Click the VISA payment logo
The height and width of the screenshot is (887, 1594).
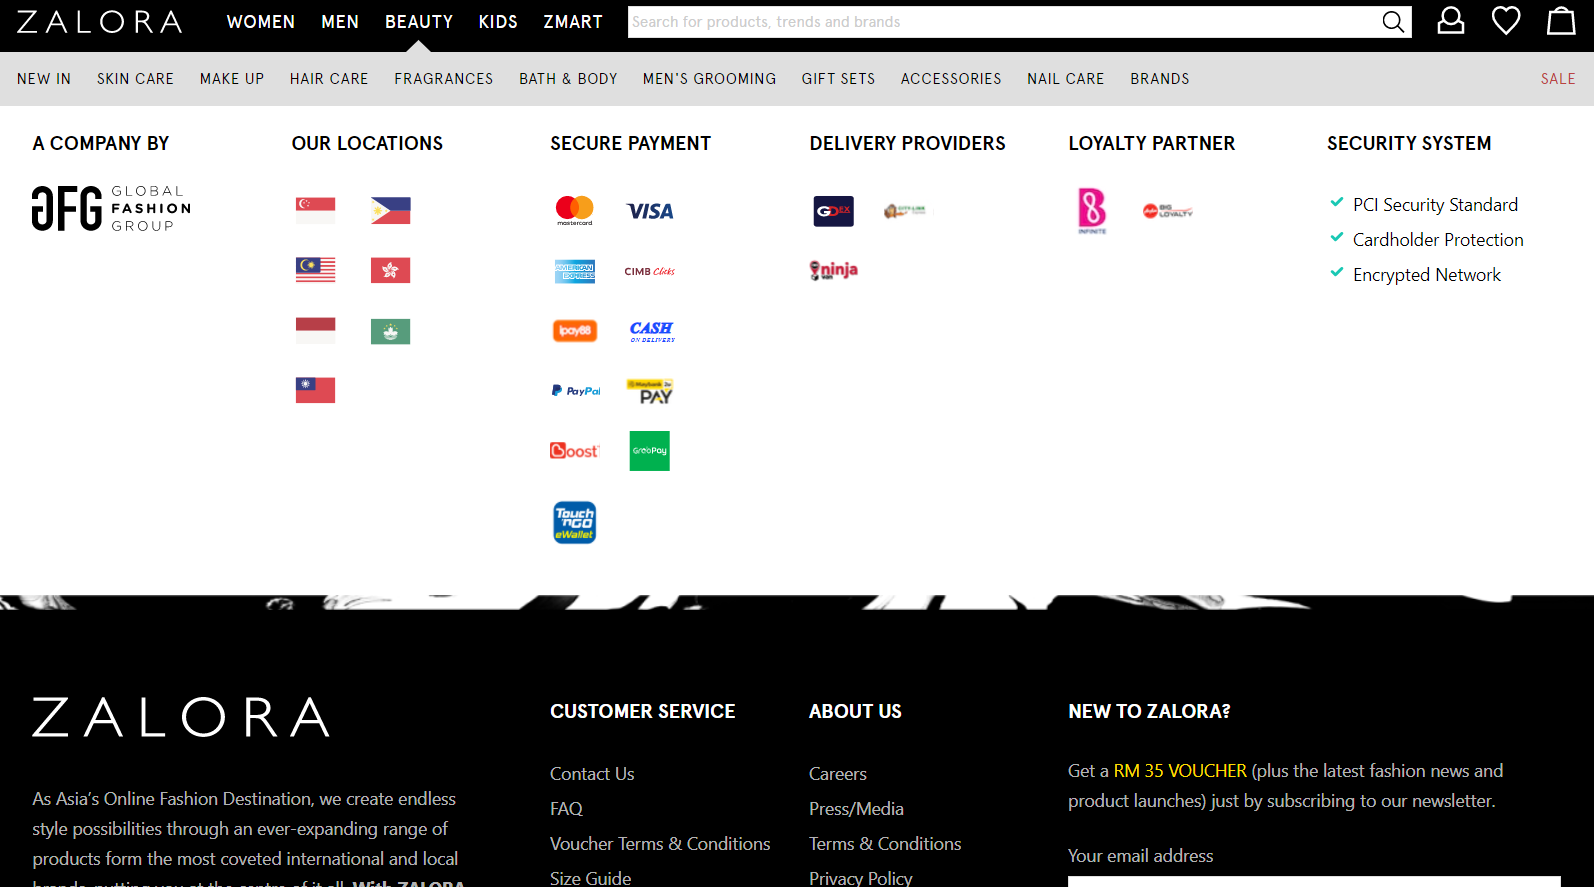coord(650,211)
